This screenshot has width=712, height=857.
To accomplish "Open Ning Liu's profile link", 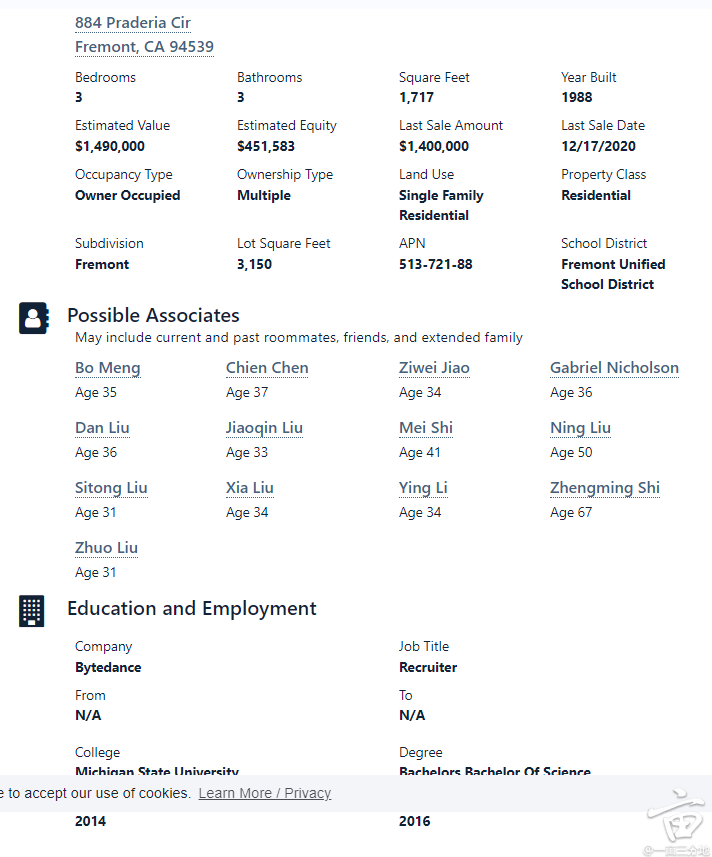I will click(x=580, y=428).
